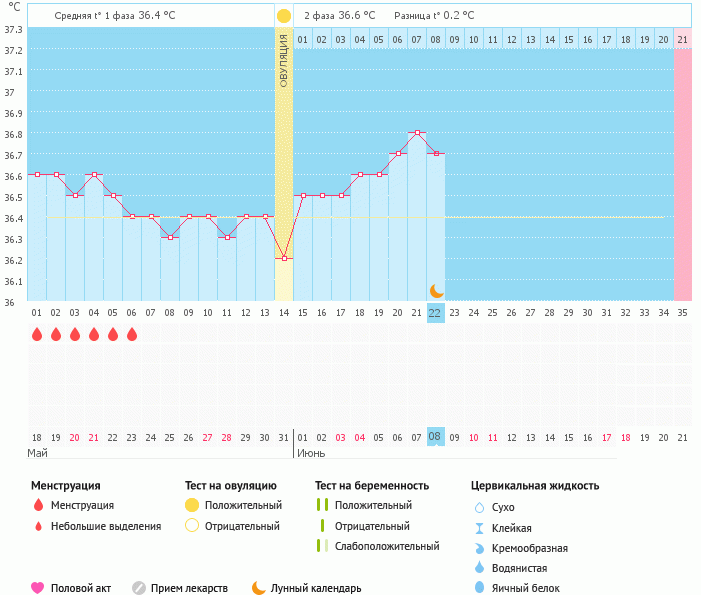701x595 pixels.
Task: Click the Положительный ovulation test yellow icon
Action: 192,505
